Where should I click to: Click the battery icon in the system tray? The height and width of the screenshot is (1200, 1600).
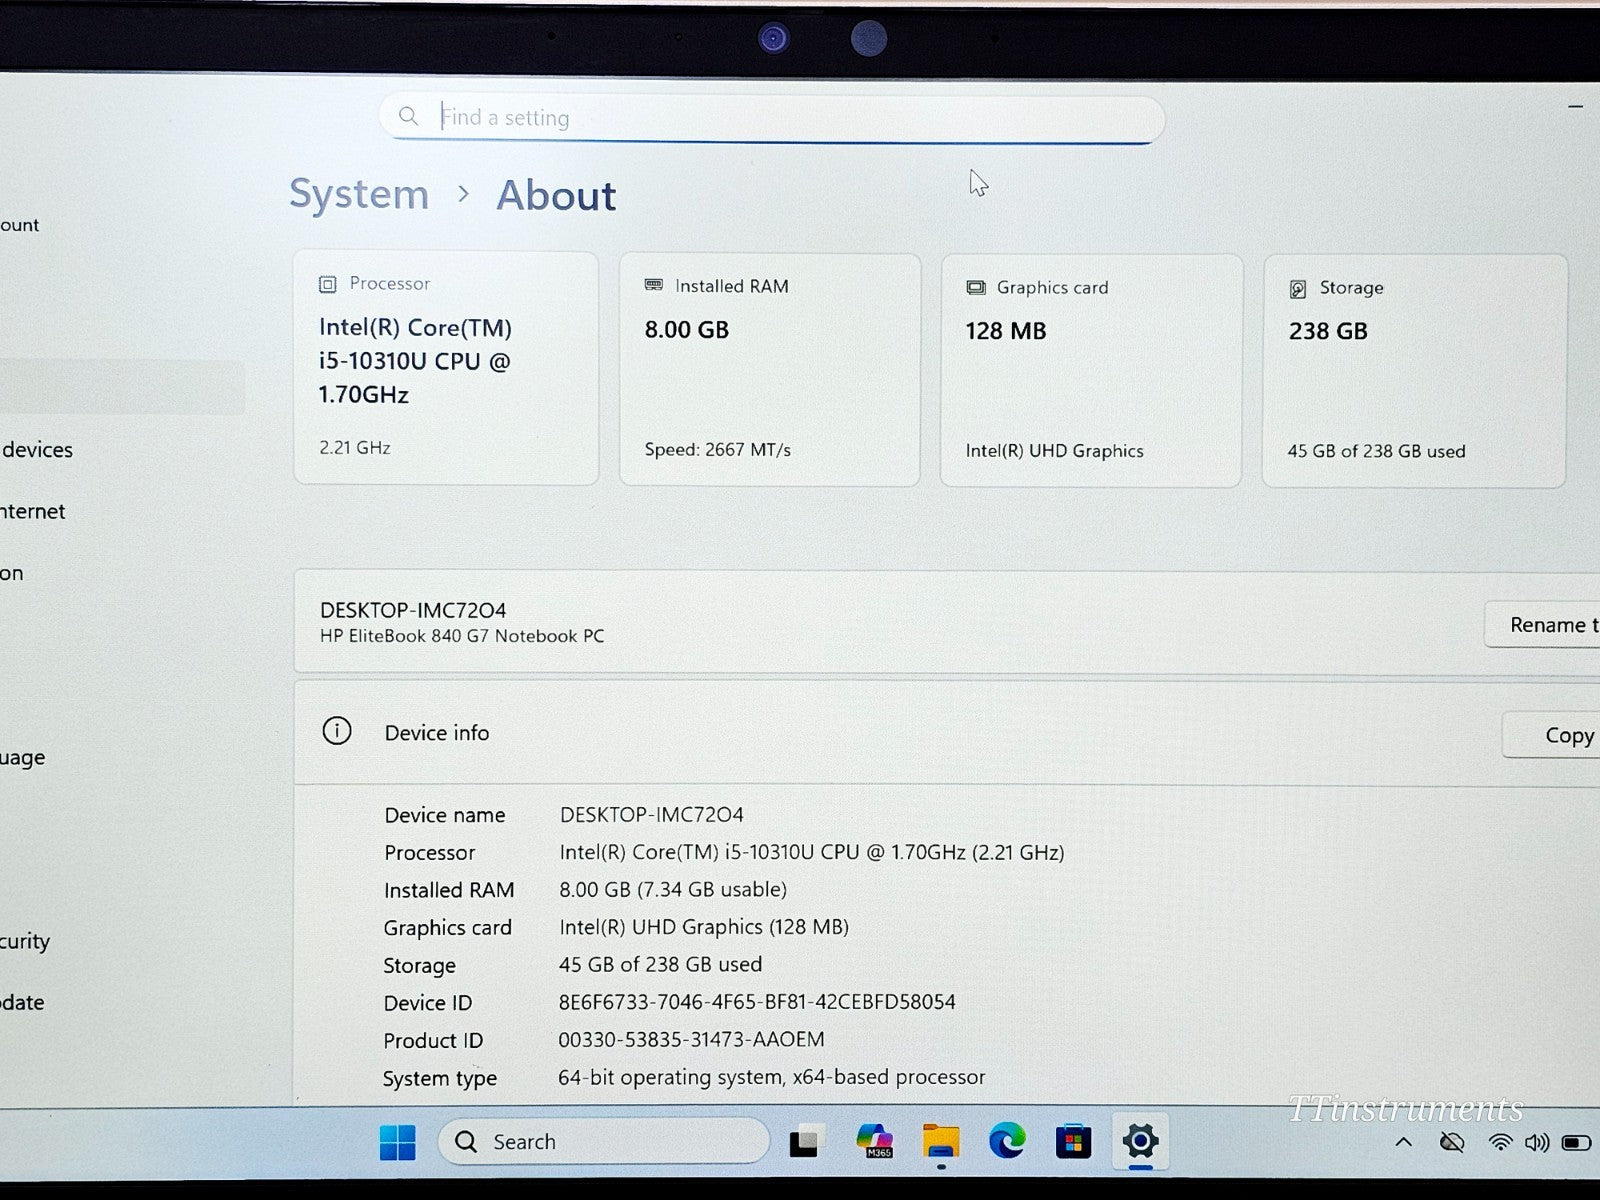tap(1577, 1142)
